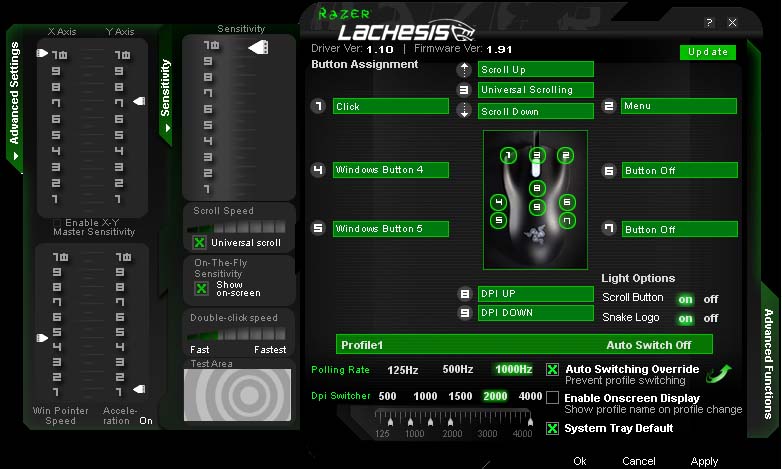Select button 2 circle on mouse diagram
The height and width of the screenshot is (469, 782).
pyautogui.click(x=565, y=155)
